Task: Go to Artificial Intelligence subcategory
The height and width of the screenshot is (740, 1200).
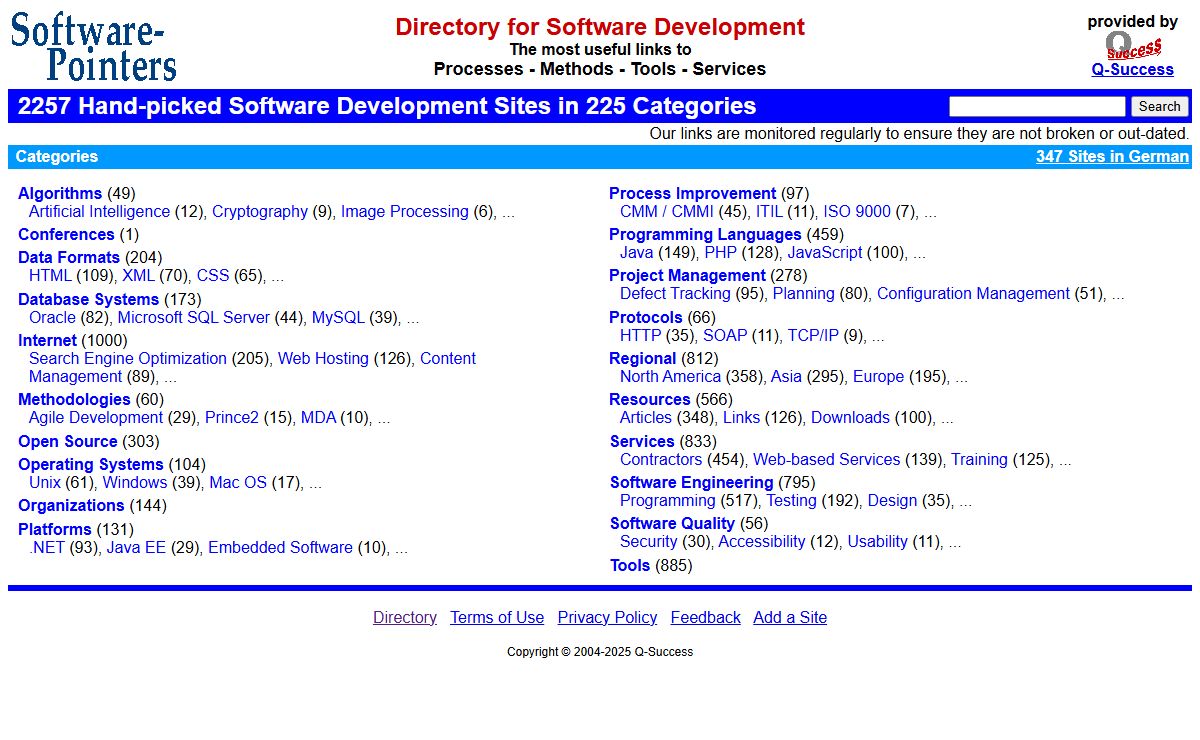Action: point(99,212)
